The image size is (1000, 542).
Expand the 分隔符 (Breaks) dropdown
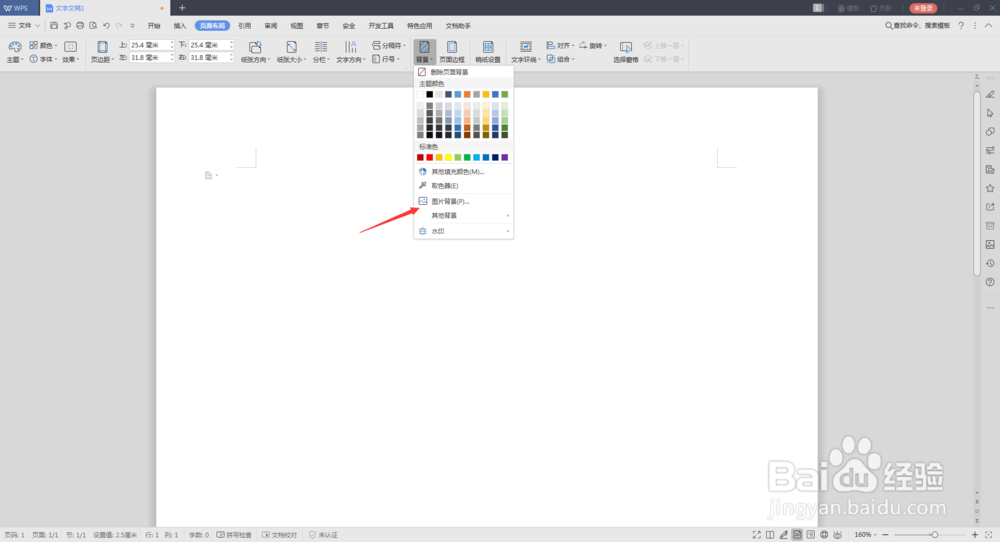pyautogui.click(x=389, y=45)
